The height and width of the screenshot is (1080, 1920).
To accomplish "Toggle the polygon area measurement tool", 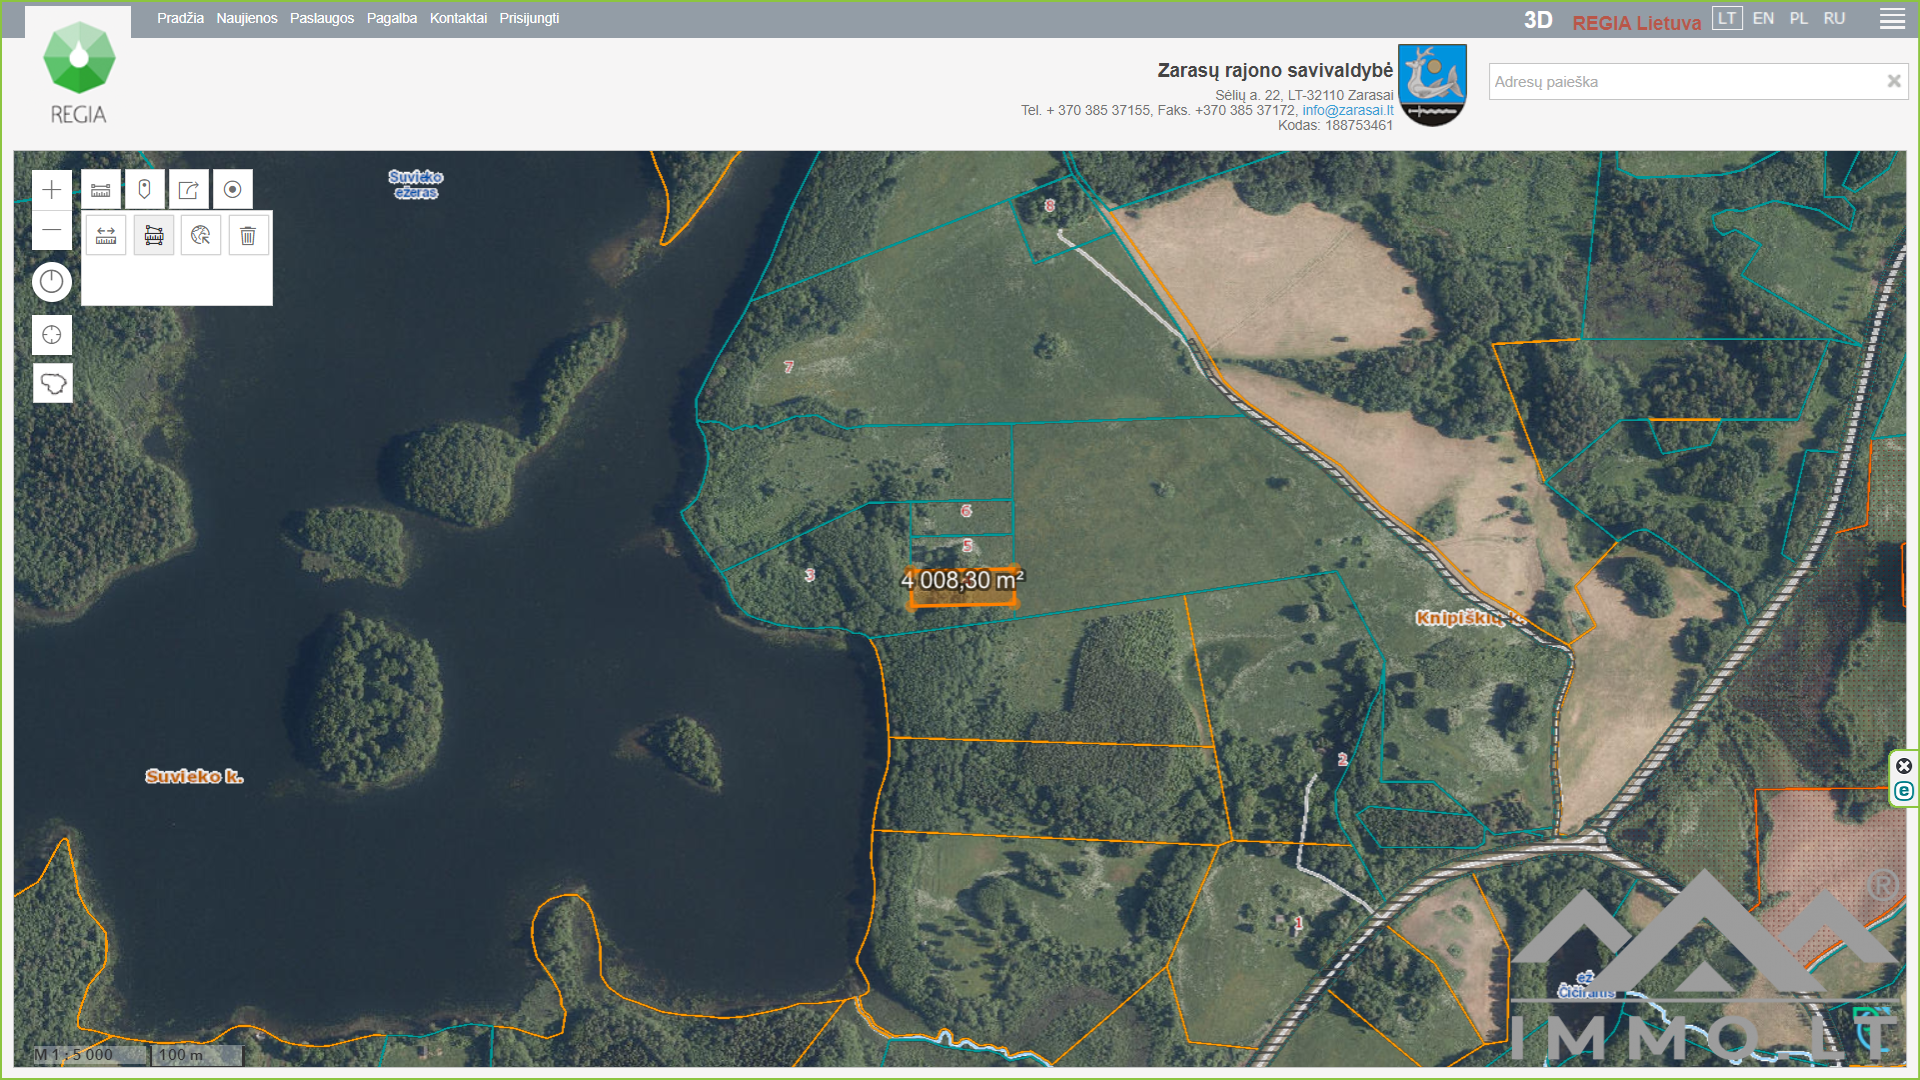I will tap(154, 236).
